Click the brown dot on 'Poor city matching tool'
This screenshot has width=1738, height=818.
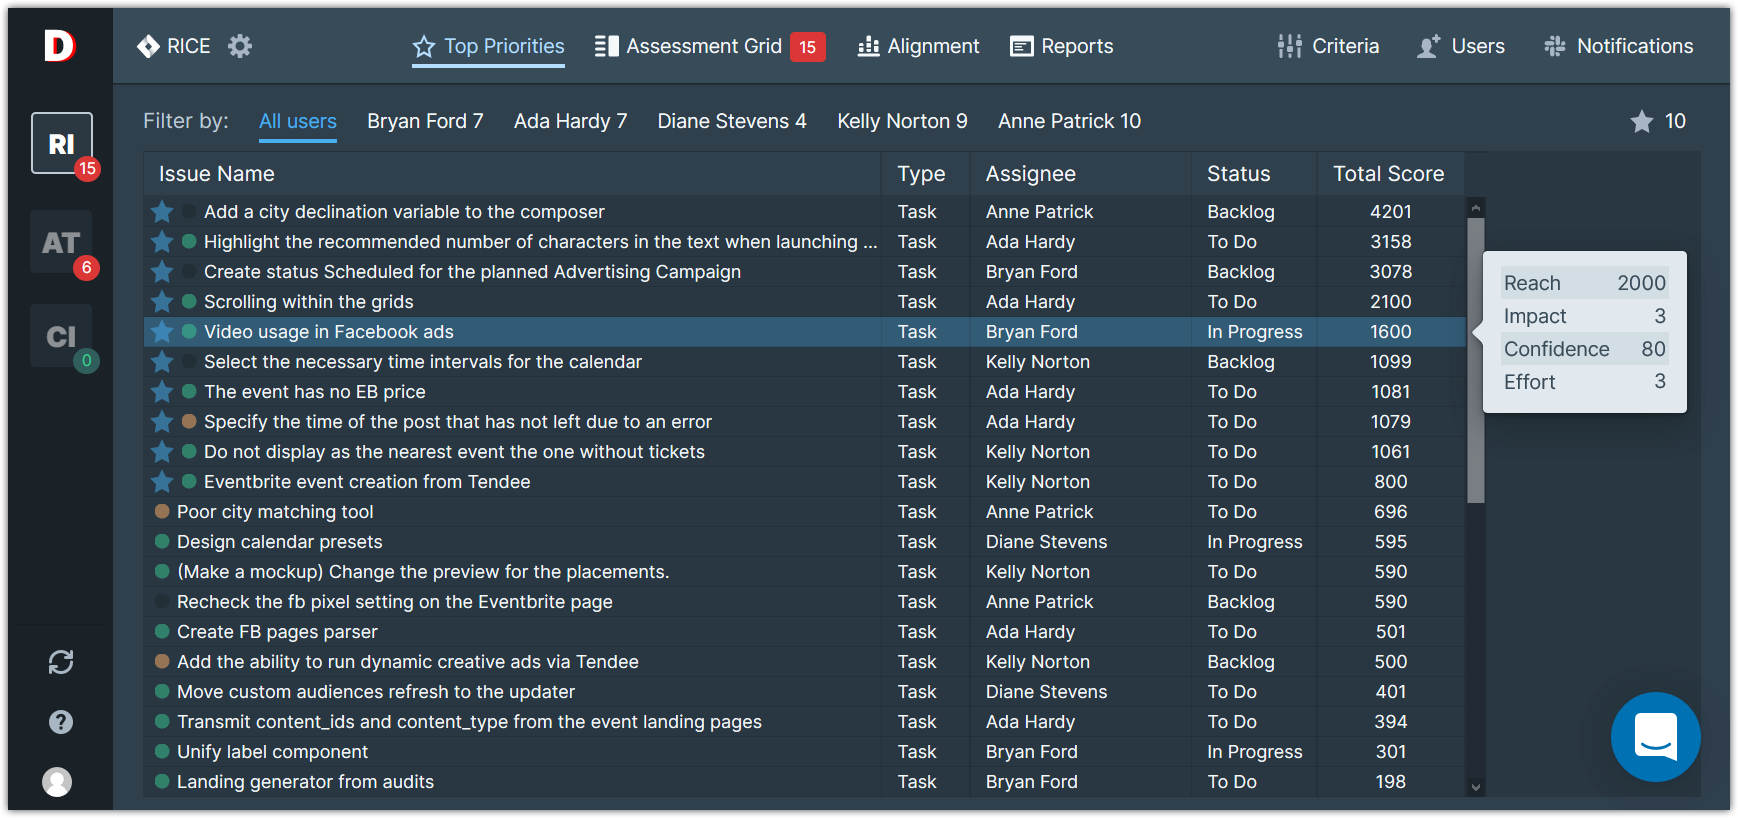(162, 512)
